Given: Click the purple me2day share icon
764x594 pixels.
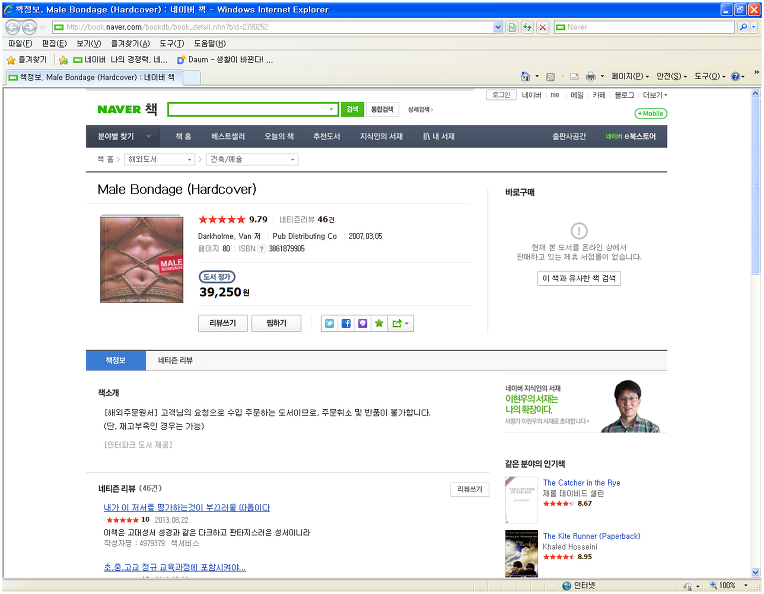Looking at the screenshot, I should 363,324.
